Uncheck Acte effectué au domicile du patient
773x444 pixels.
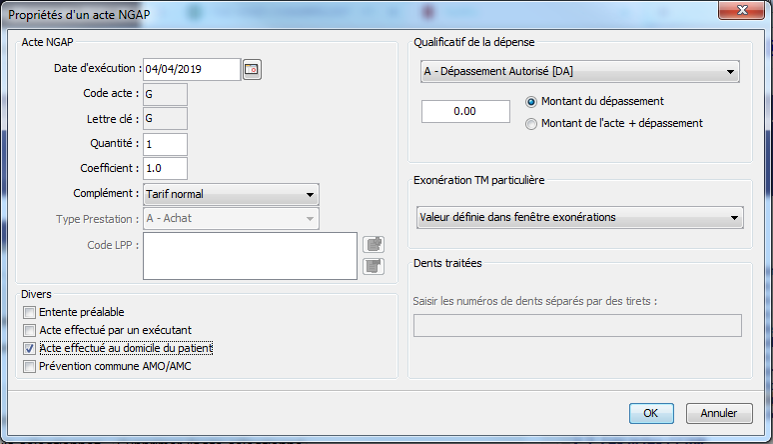coord(29,348)
